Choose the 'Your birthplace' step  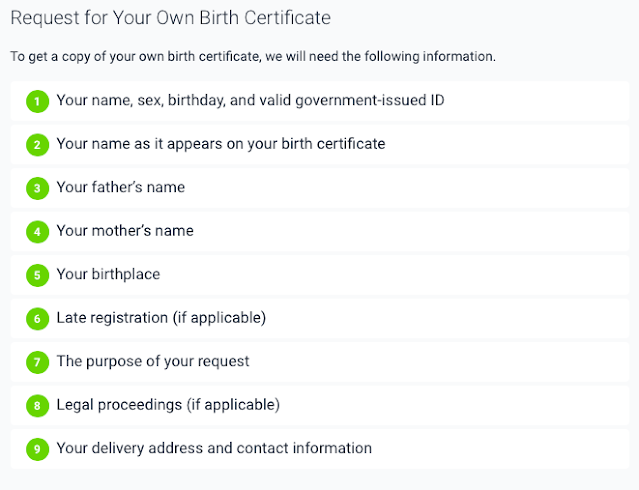[108, 274]
